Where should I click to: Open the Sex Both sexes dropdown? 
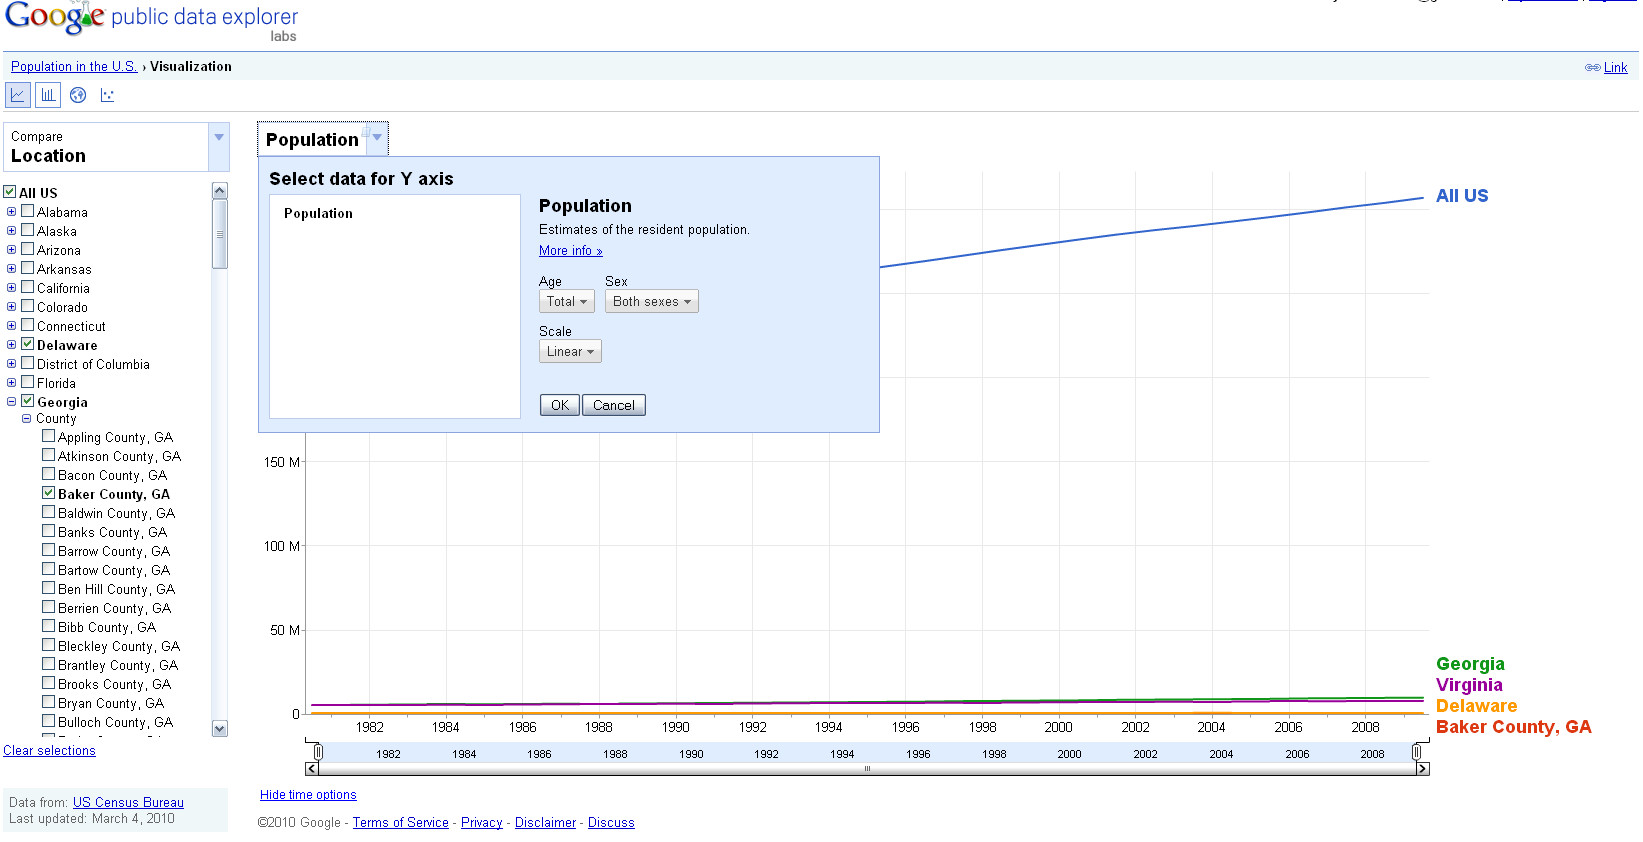point(652,301)
